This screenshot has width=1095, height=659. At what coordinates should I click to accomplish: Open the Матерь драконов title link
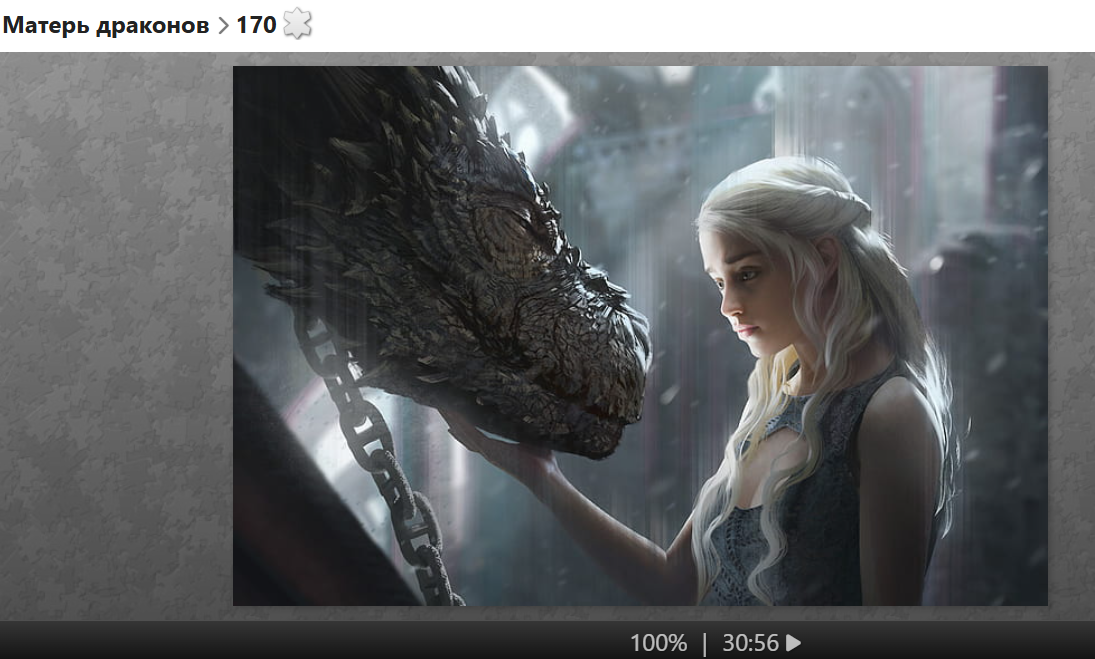(x=105, y=26)
